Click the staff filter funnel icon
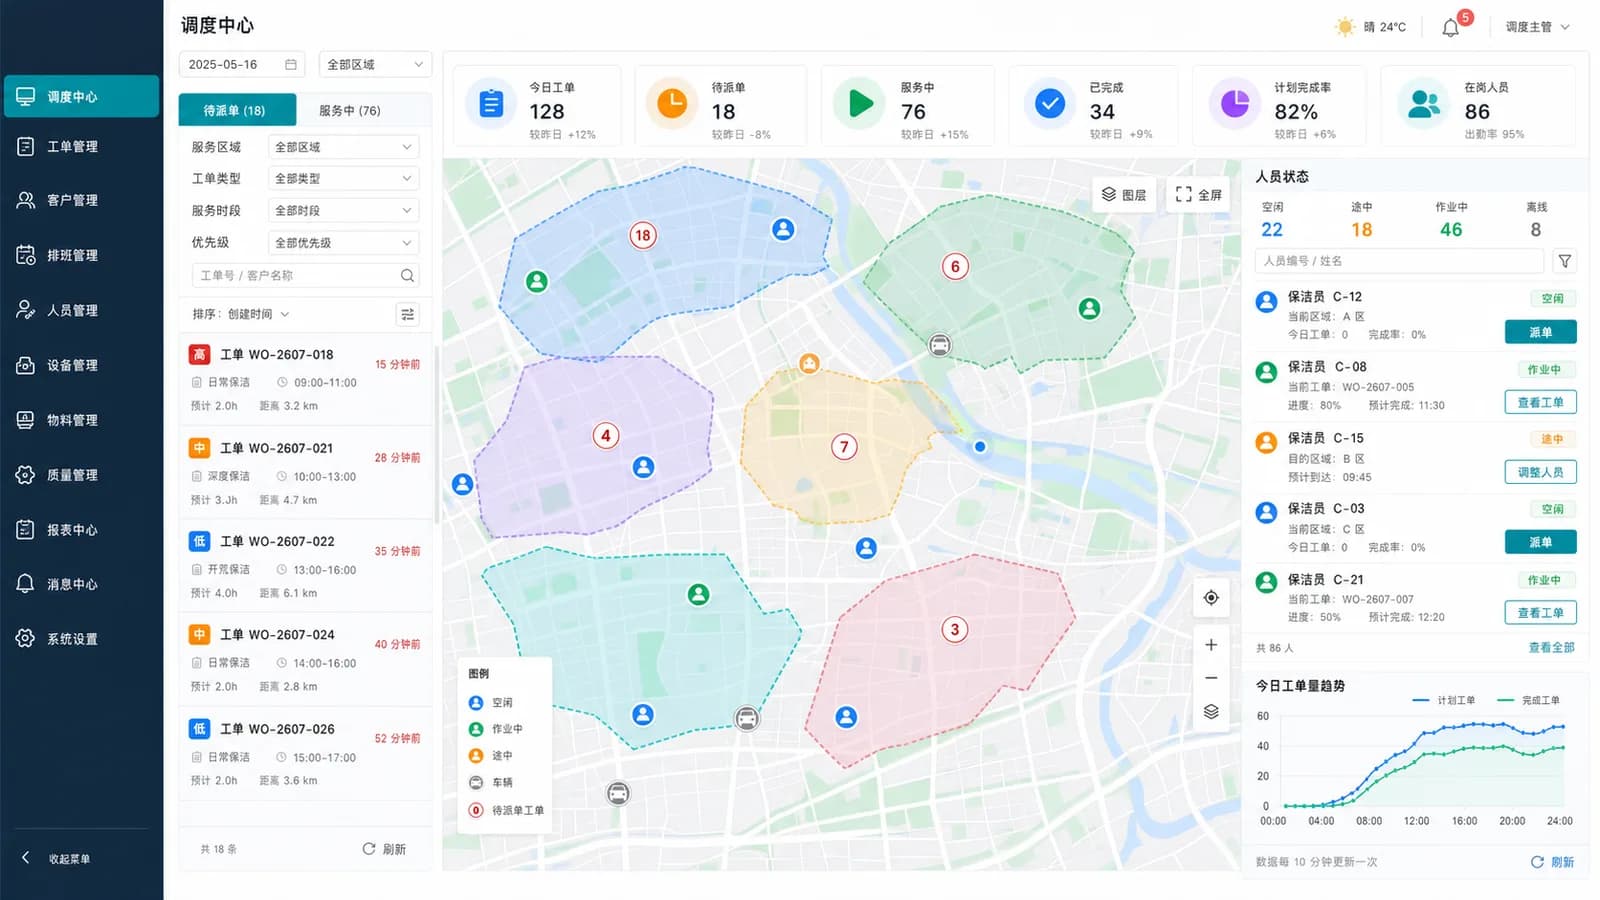The width and height of the screenshot is (1600, 900). pyautogui.click(x=1565, y=261)
